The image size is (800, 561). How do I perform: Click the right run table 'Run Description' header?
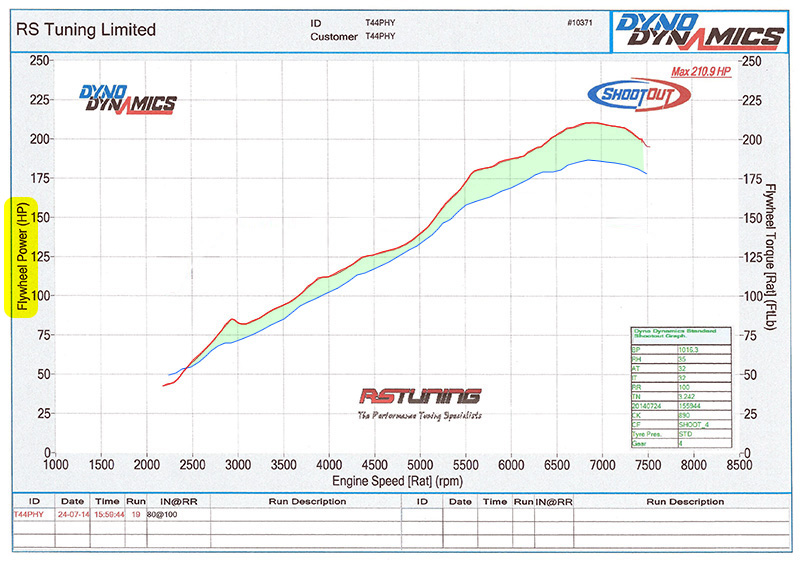[685, 502]
